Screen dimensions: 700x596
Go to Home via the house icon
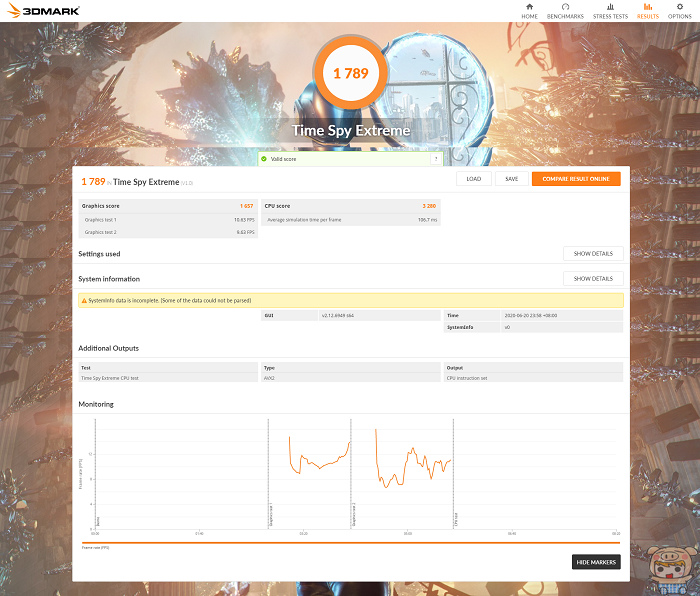529,7
